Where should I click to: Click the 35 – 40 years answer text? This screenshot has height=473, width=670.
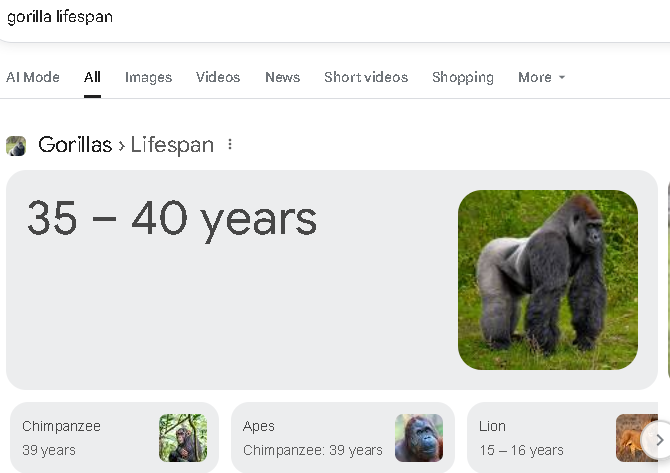[x=172, y=219]
